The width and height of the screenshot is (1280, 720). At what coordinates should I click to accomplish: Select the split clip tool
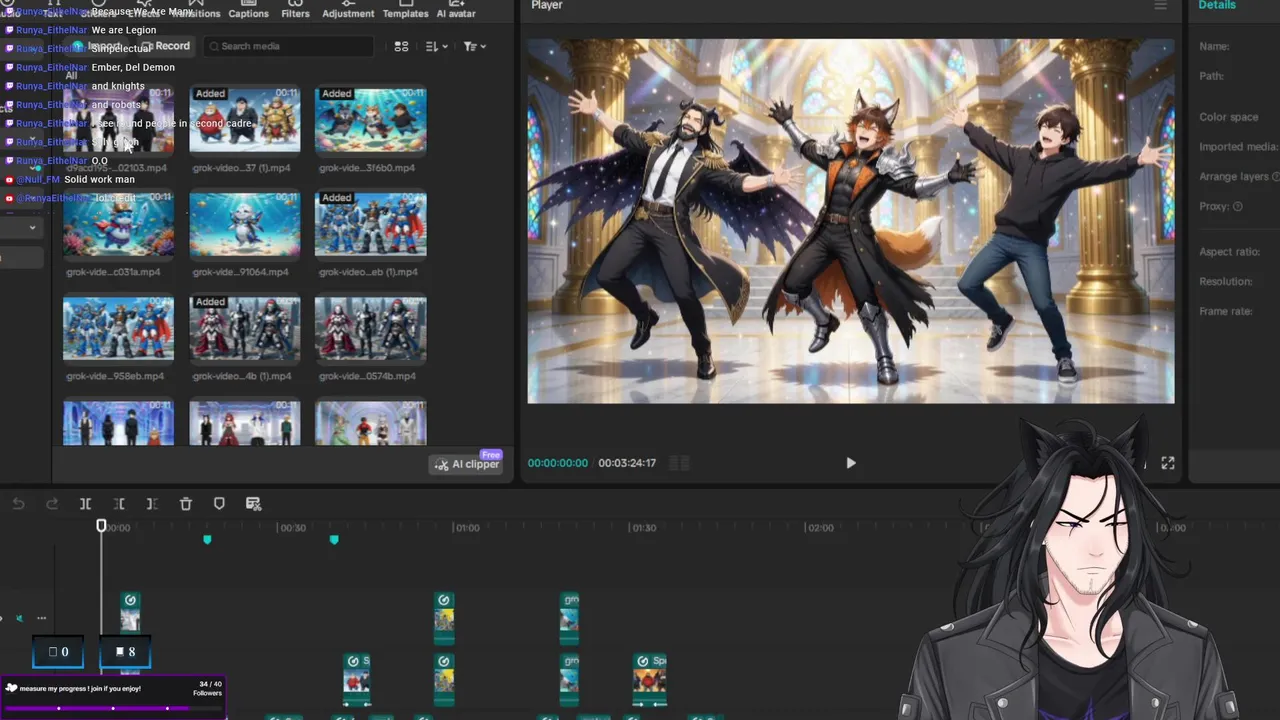pos(85,504)
